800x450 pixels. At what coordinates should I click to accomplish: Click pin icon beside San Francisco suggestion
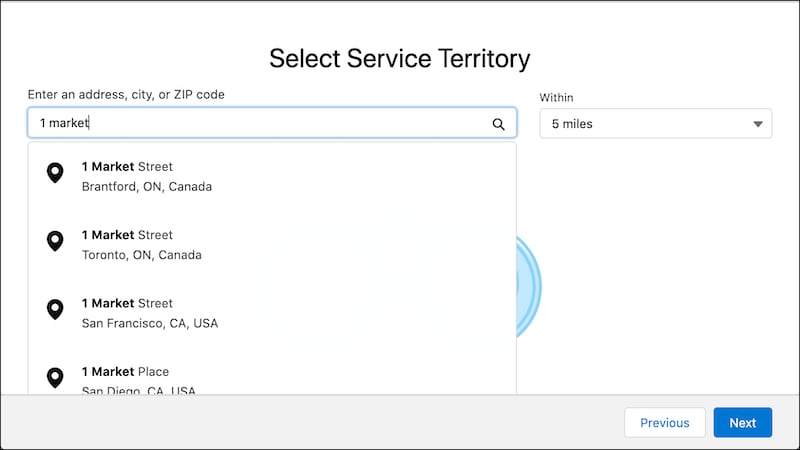click(x=55, y=310)
